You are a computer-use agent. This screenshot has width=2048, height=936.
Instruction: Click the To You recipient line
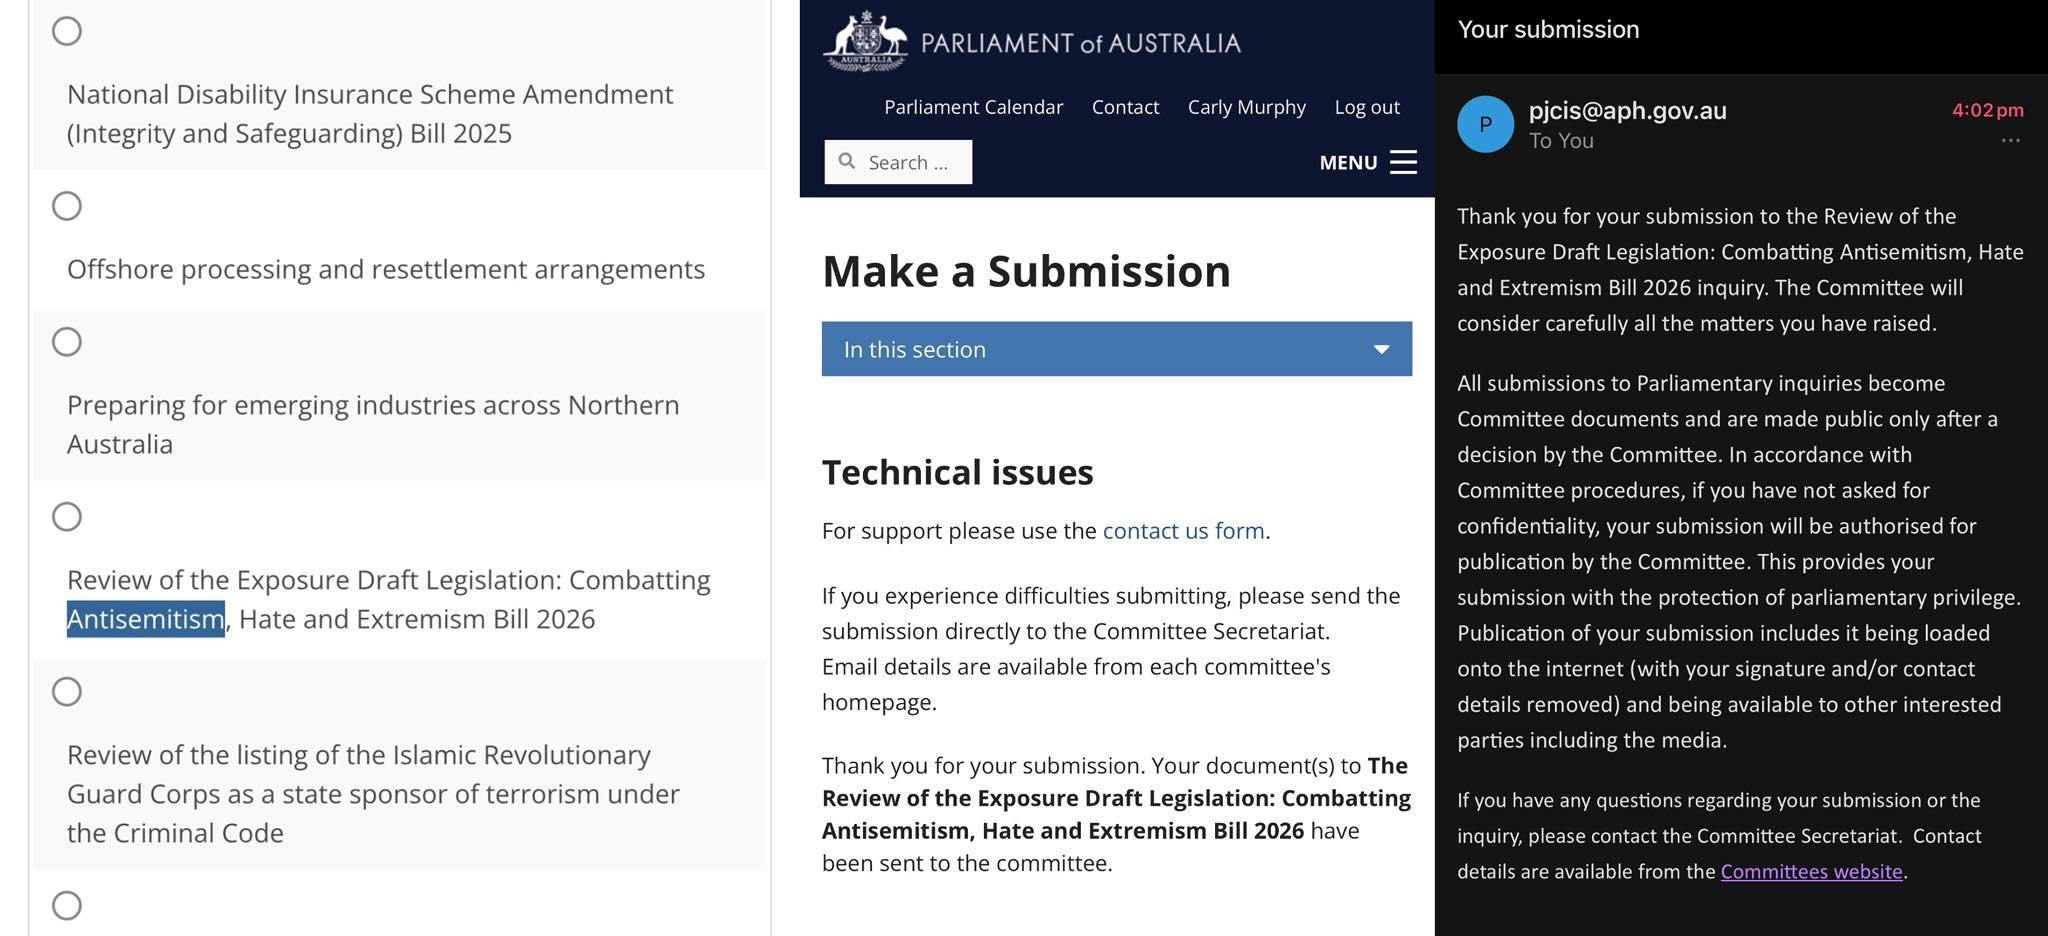[x=1561, y=141]
